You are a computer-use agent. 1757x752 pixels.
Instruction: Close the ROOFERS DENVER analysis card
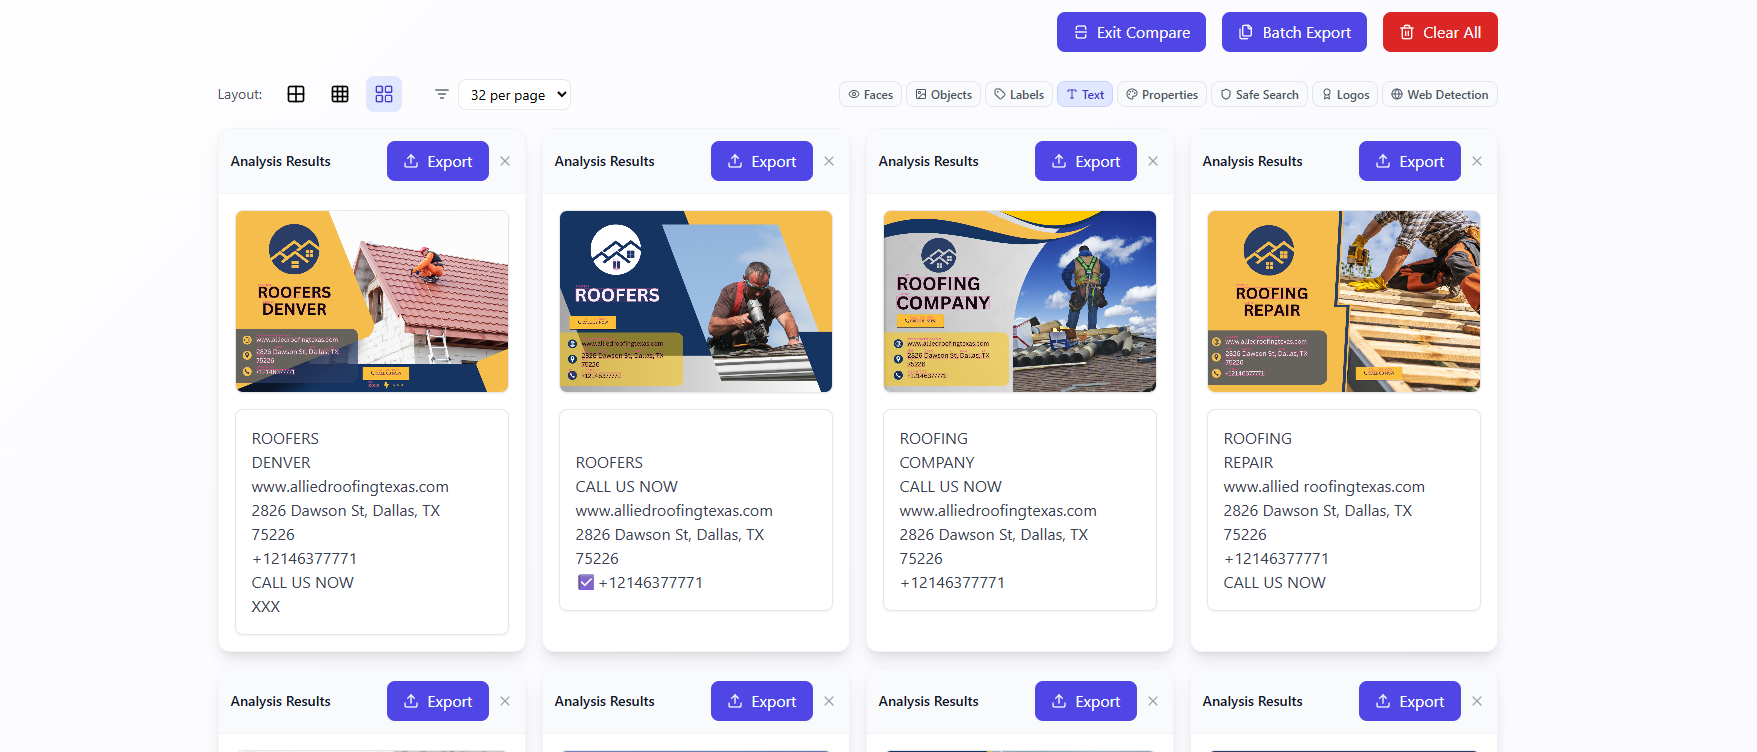[505, 161]
